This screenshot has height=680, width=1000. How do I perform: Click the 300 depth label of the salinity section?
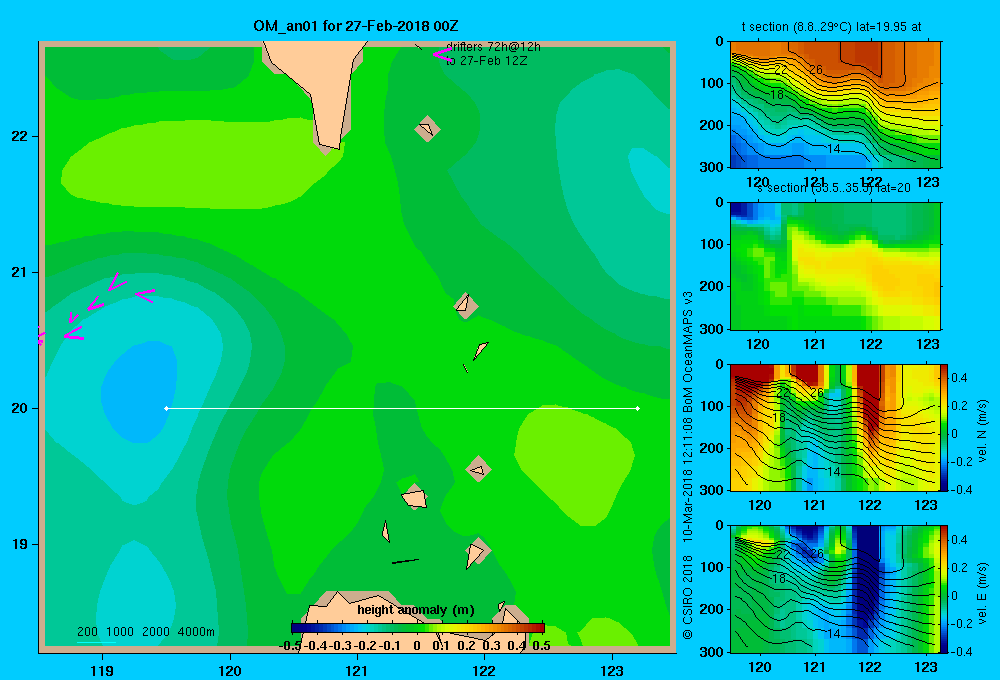(x=712, y=329)
